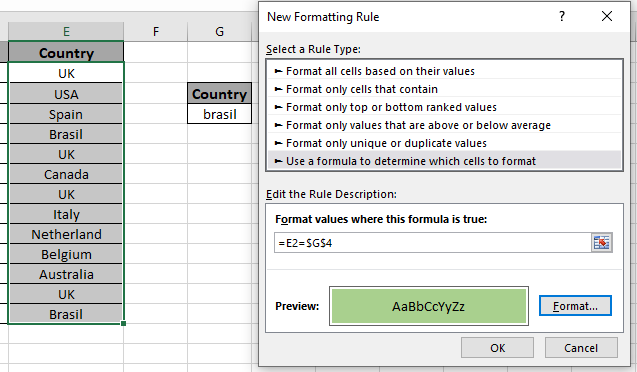Screen dimensions: 637x372
Task: Select column E header
Action: pos(66,31)
